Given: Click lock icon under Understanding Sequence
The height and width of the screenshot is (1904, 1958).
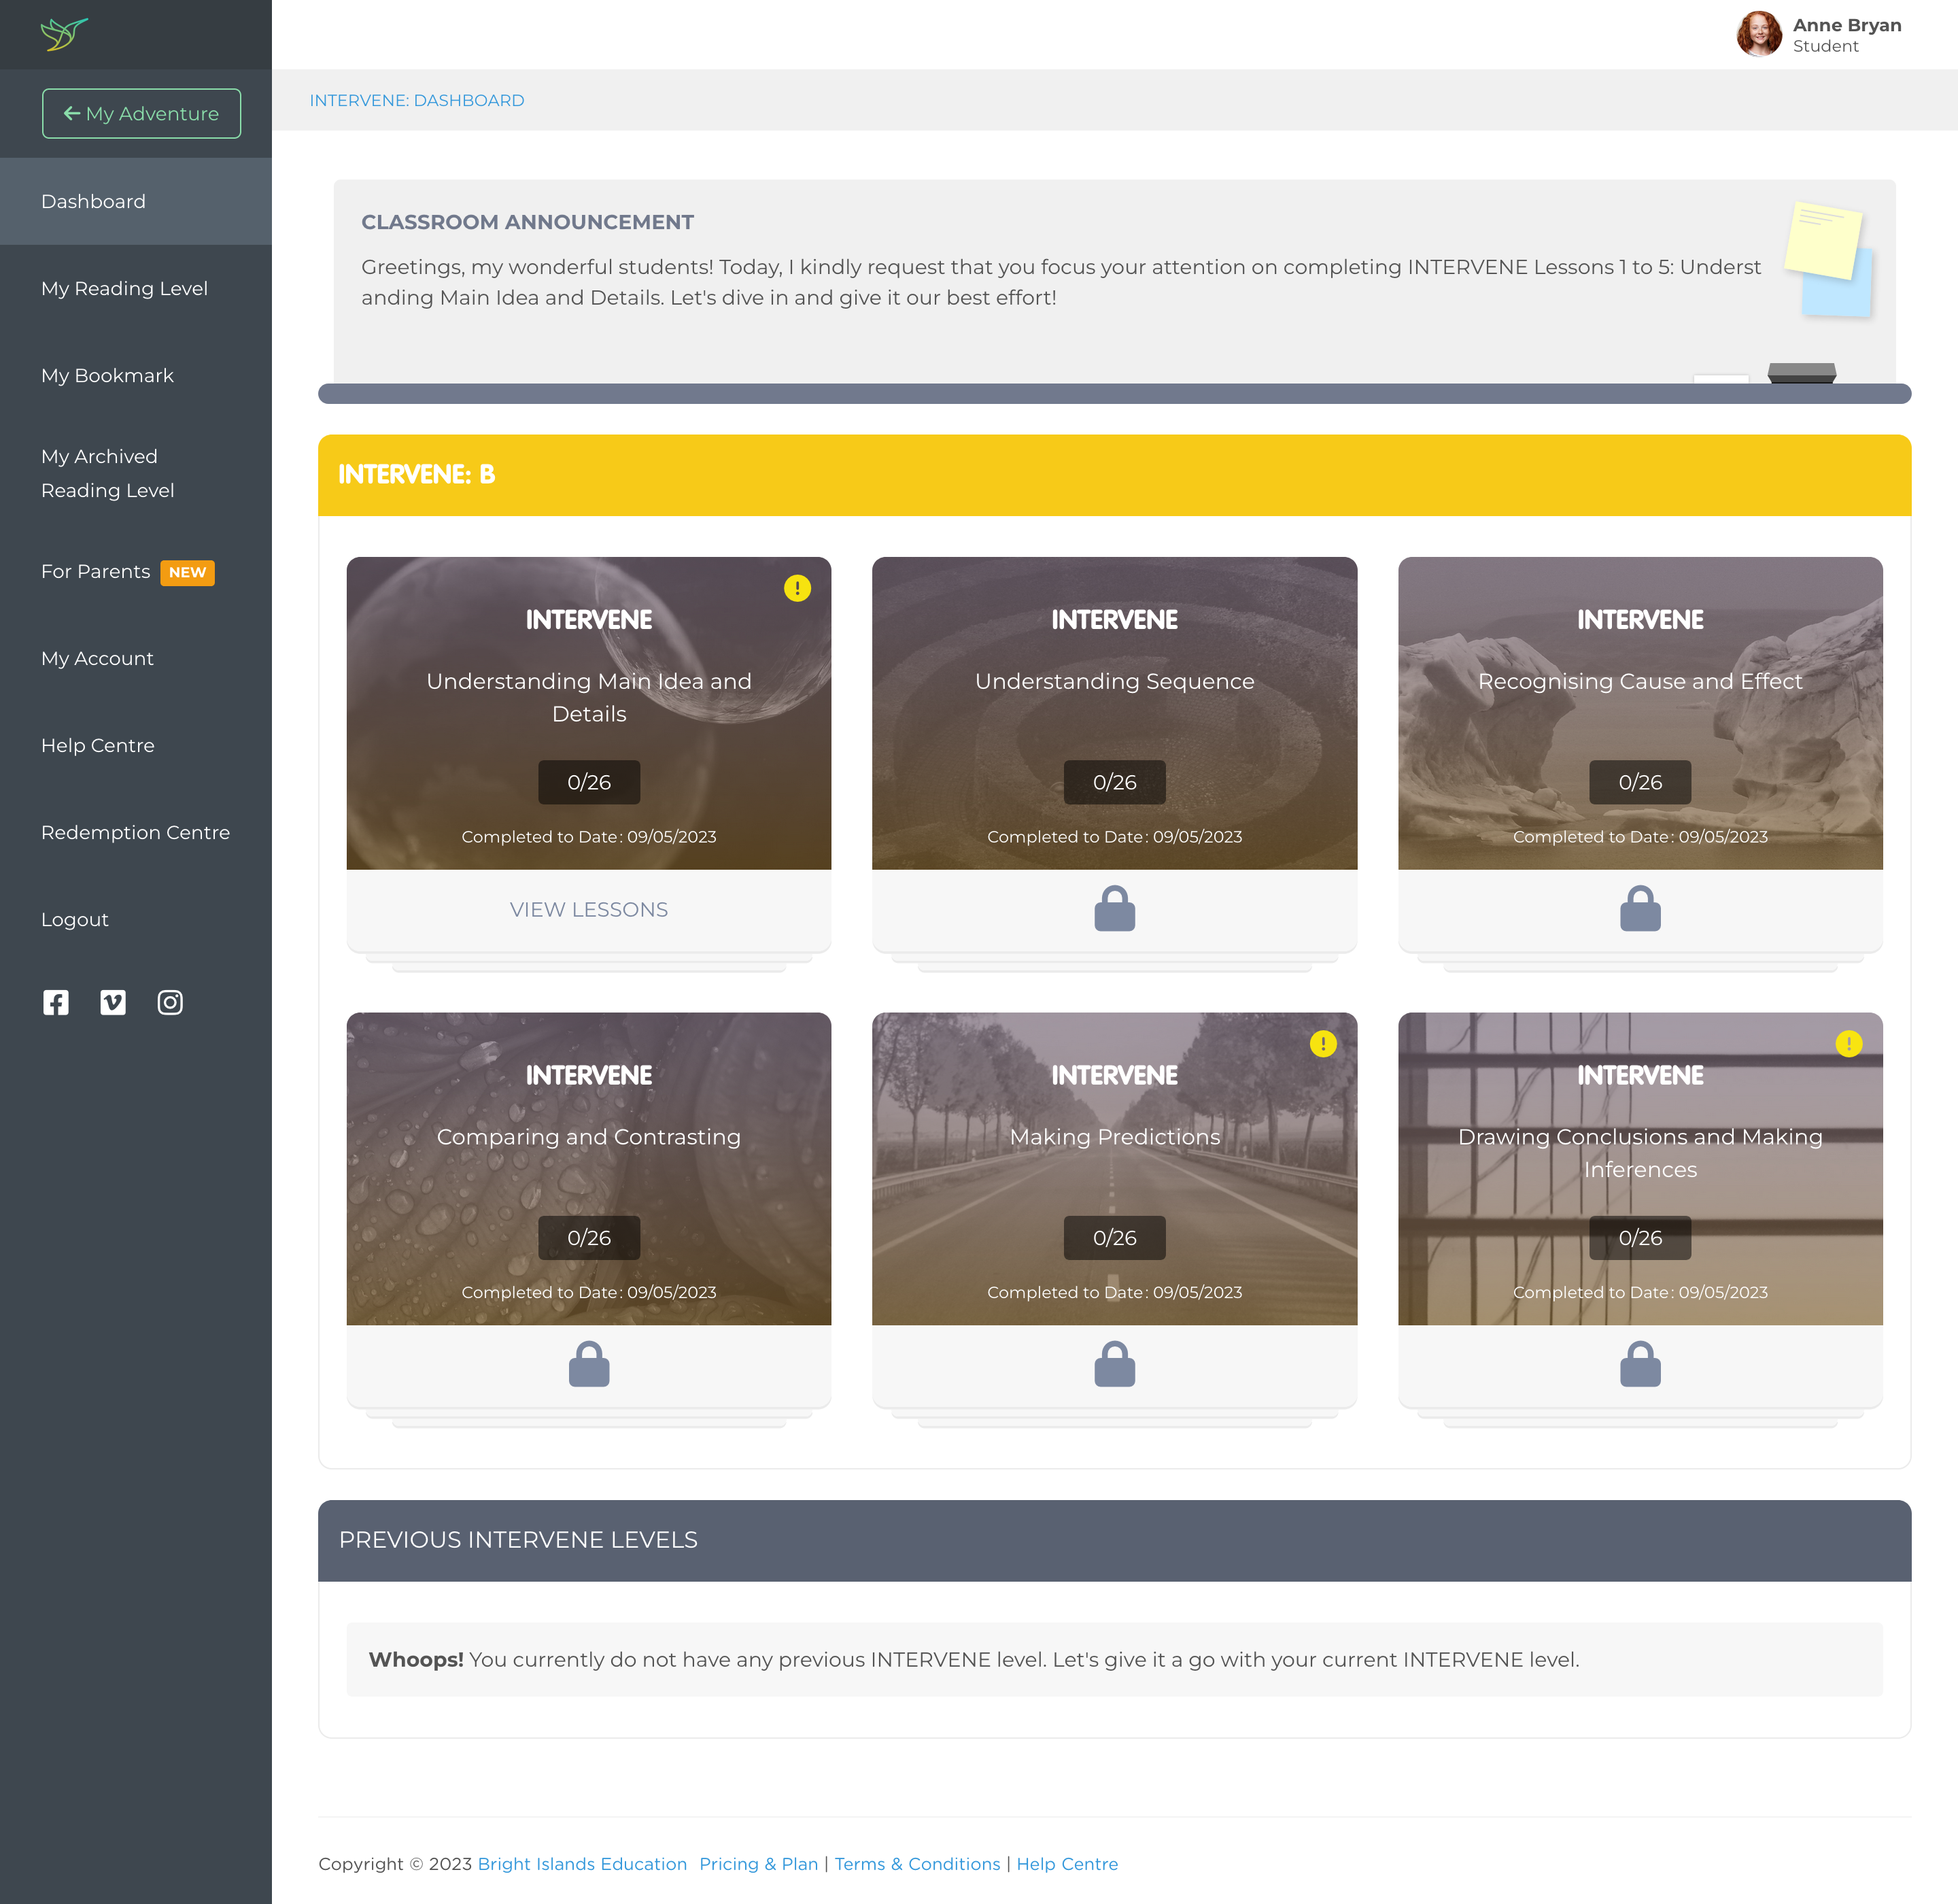Looking at the screenshot, I should (x=1114, y=908).
